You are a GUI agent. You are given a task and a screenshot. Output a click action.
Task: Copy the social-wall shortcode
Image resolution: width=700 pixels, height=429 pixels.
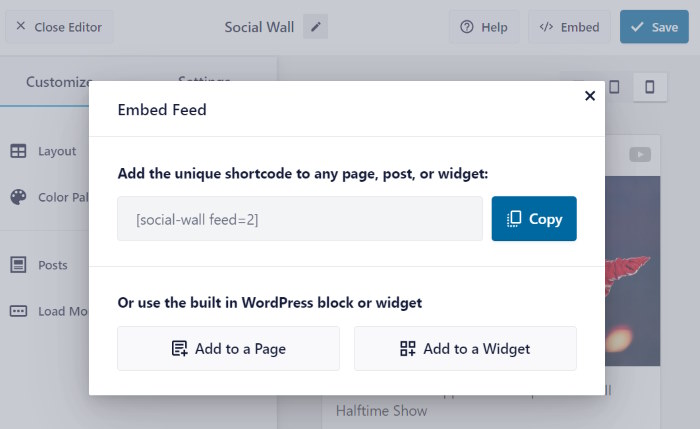point(534,219)
